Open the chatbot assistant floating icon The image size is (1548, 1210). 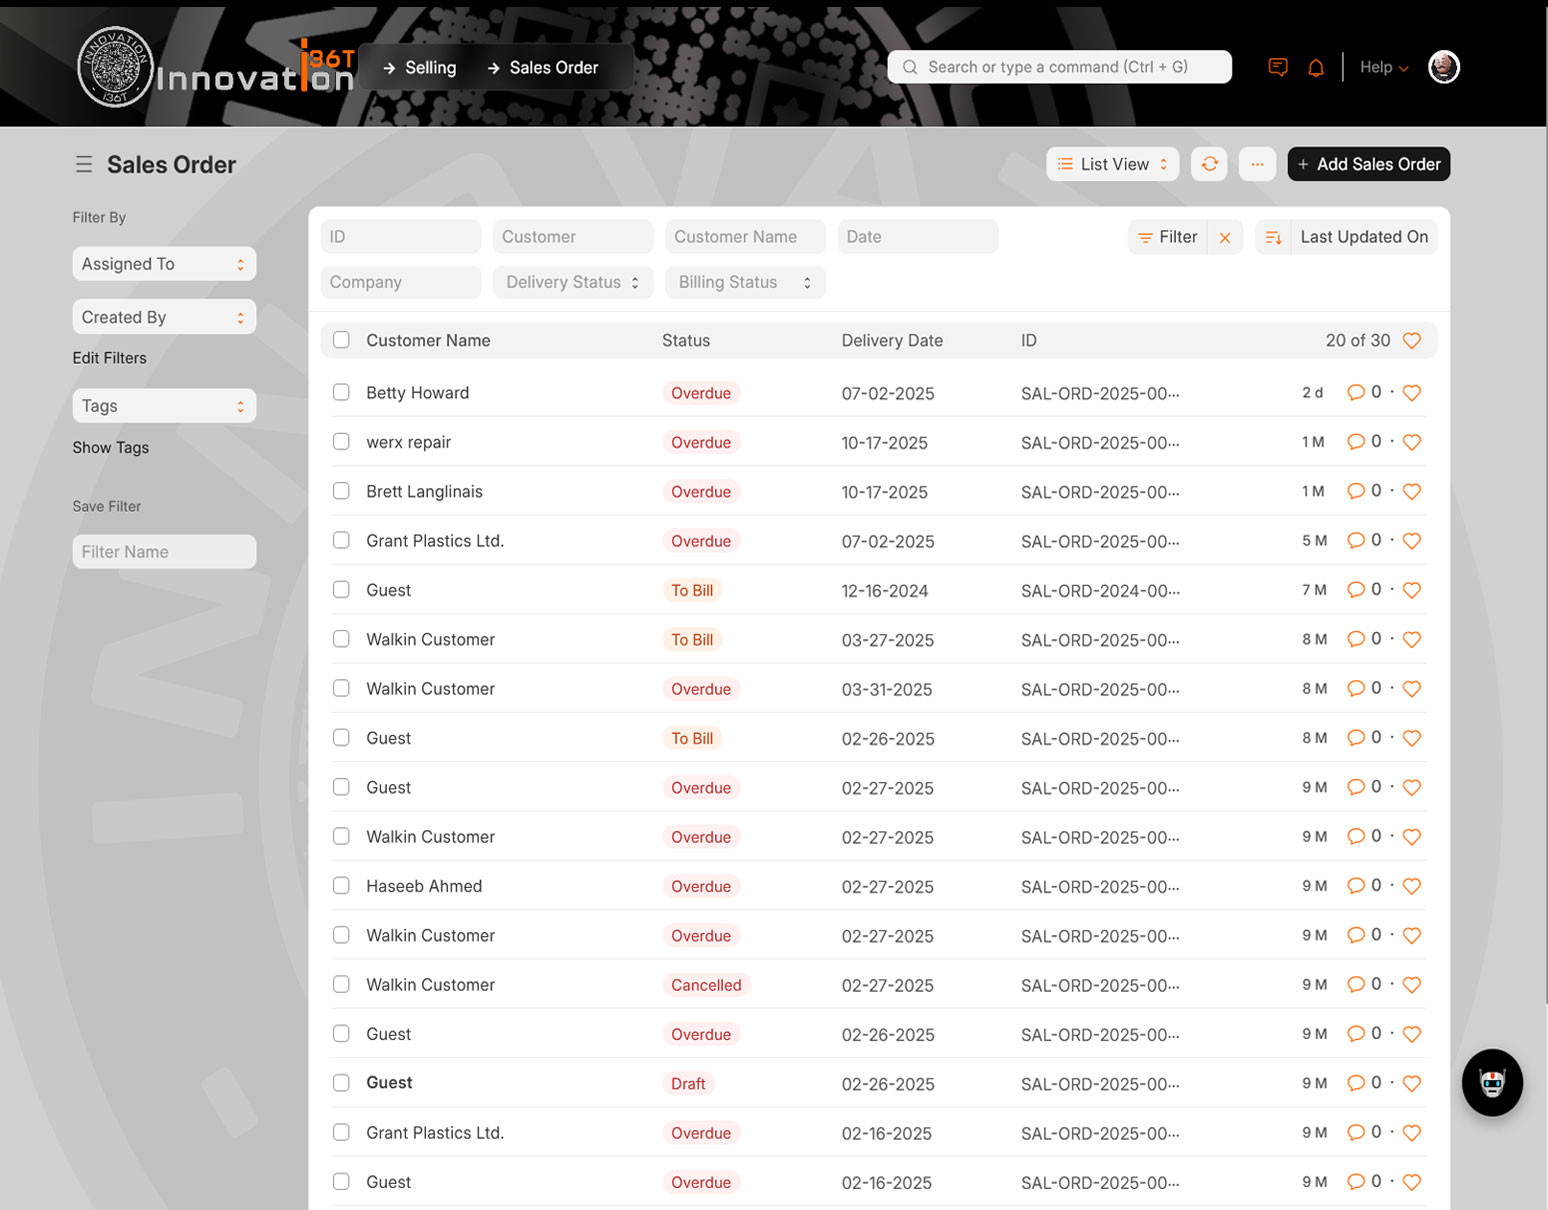tap(1491, 1082)
